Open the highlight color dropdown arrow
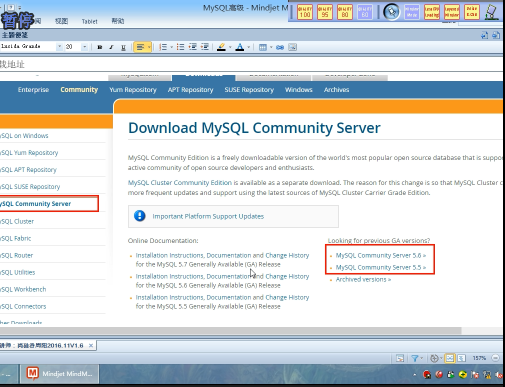Viewport: 505px width, 387px height. [230, 47]
